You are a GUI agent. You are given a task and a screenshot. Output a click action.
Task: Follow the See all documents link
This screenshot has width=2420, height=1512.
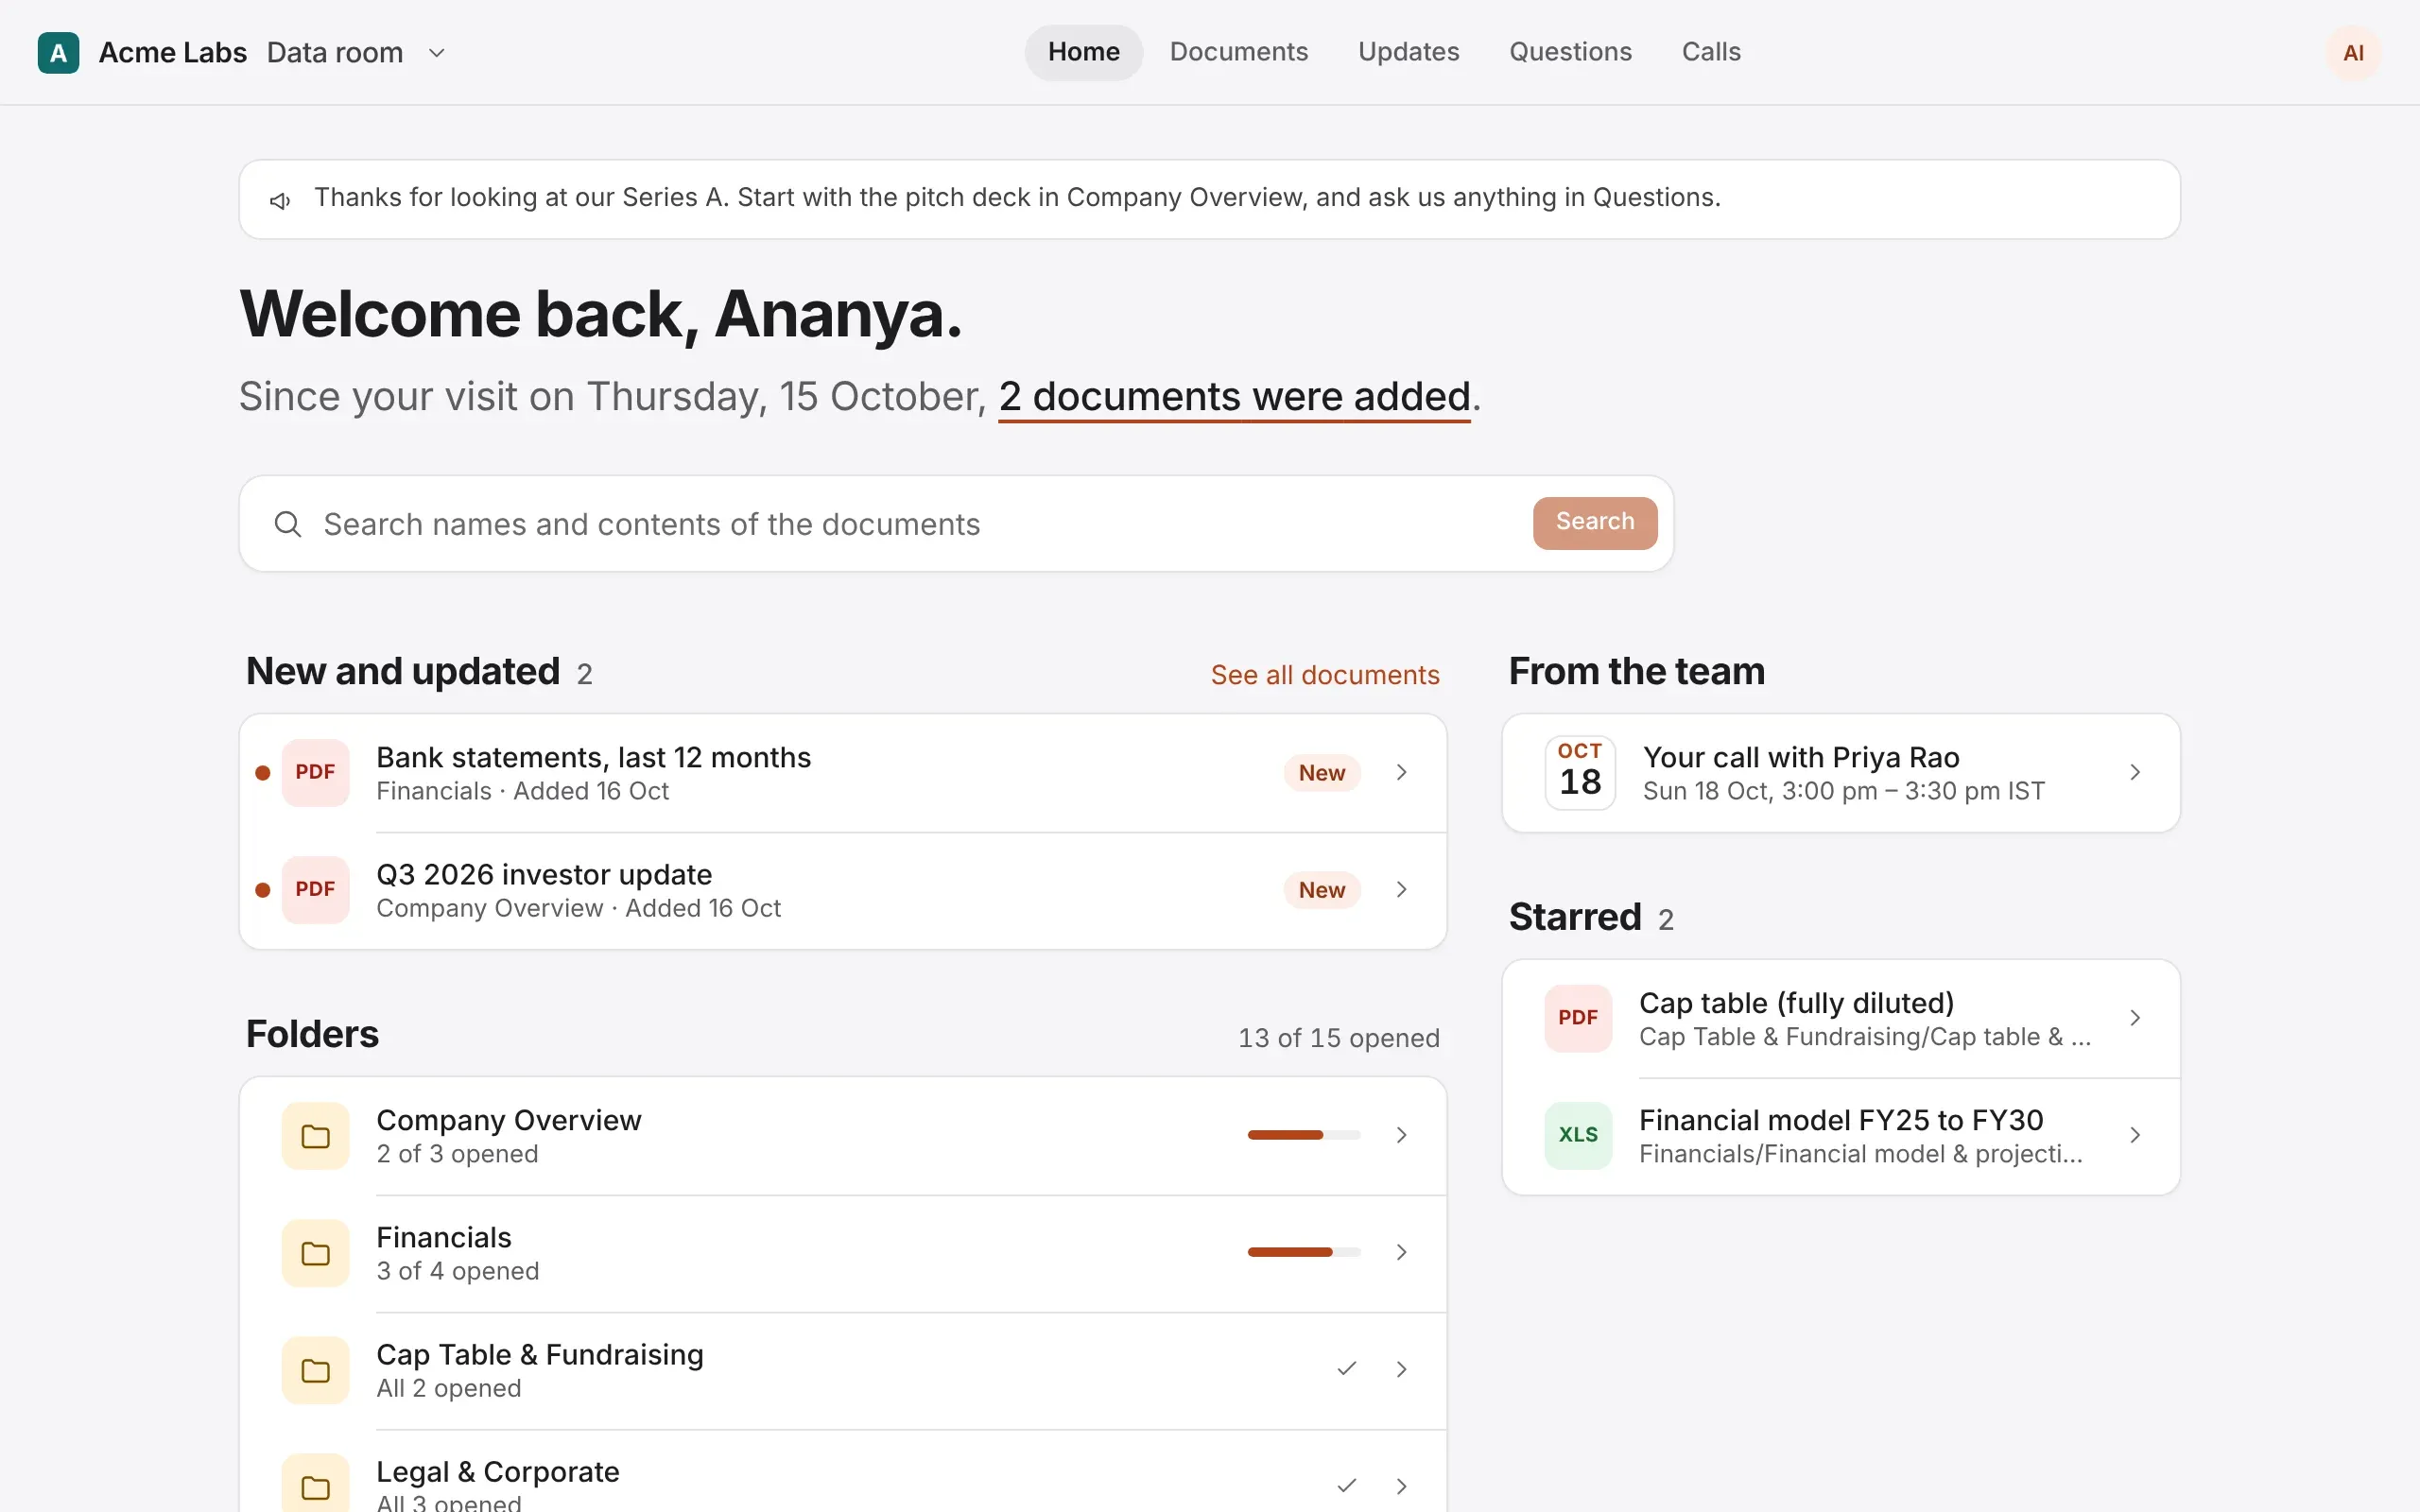coord(1324,675)
